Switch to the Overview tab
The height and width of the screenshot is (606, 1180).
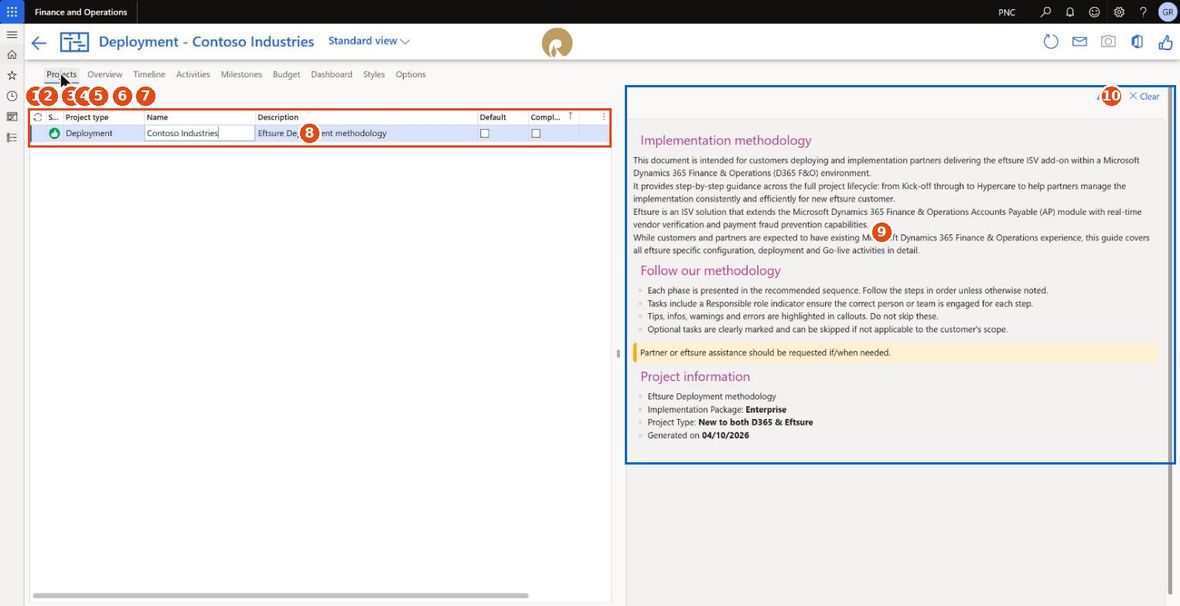(x=105, y=75)
